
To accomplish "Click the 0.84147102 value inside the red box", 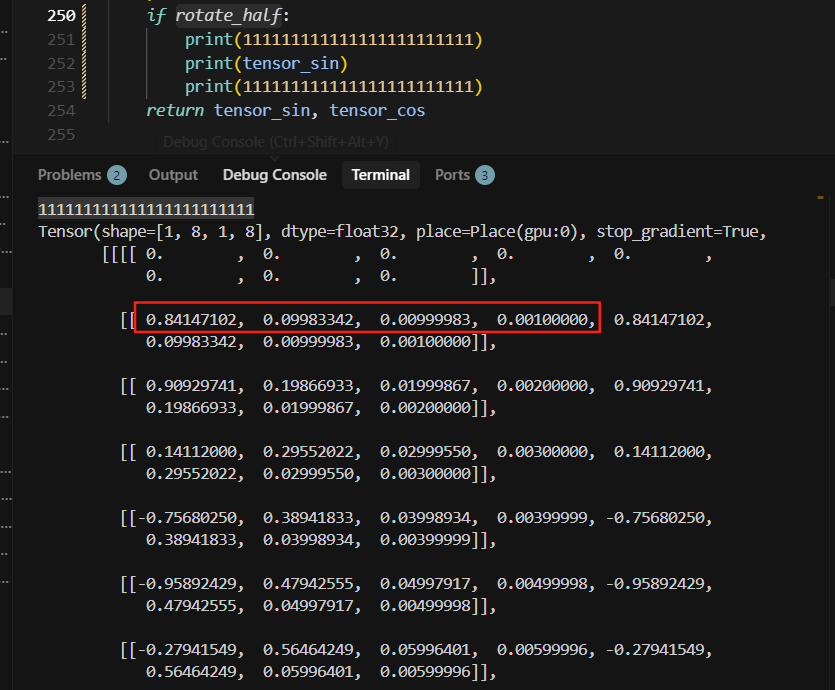I will (195, 319).
